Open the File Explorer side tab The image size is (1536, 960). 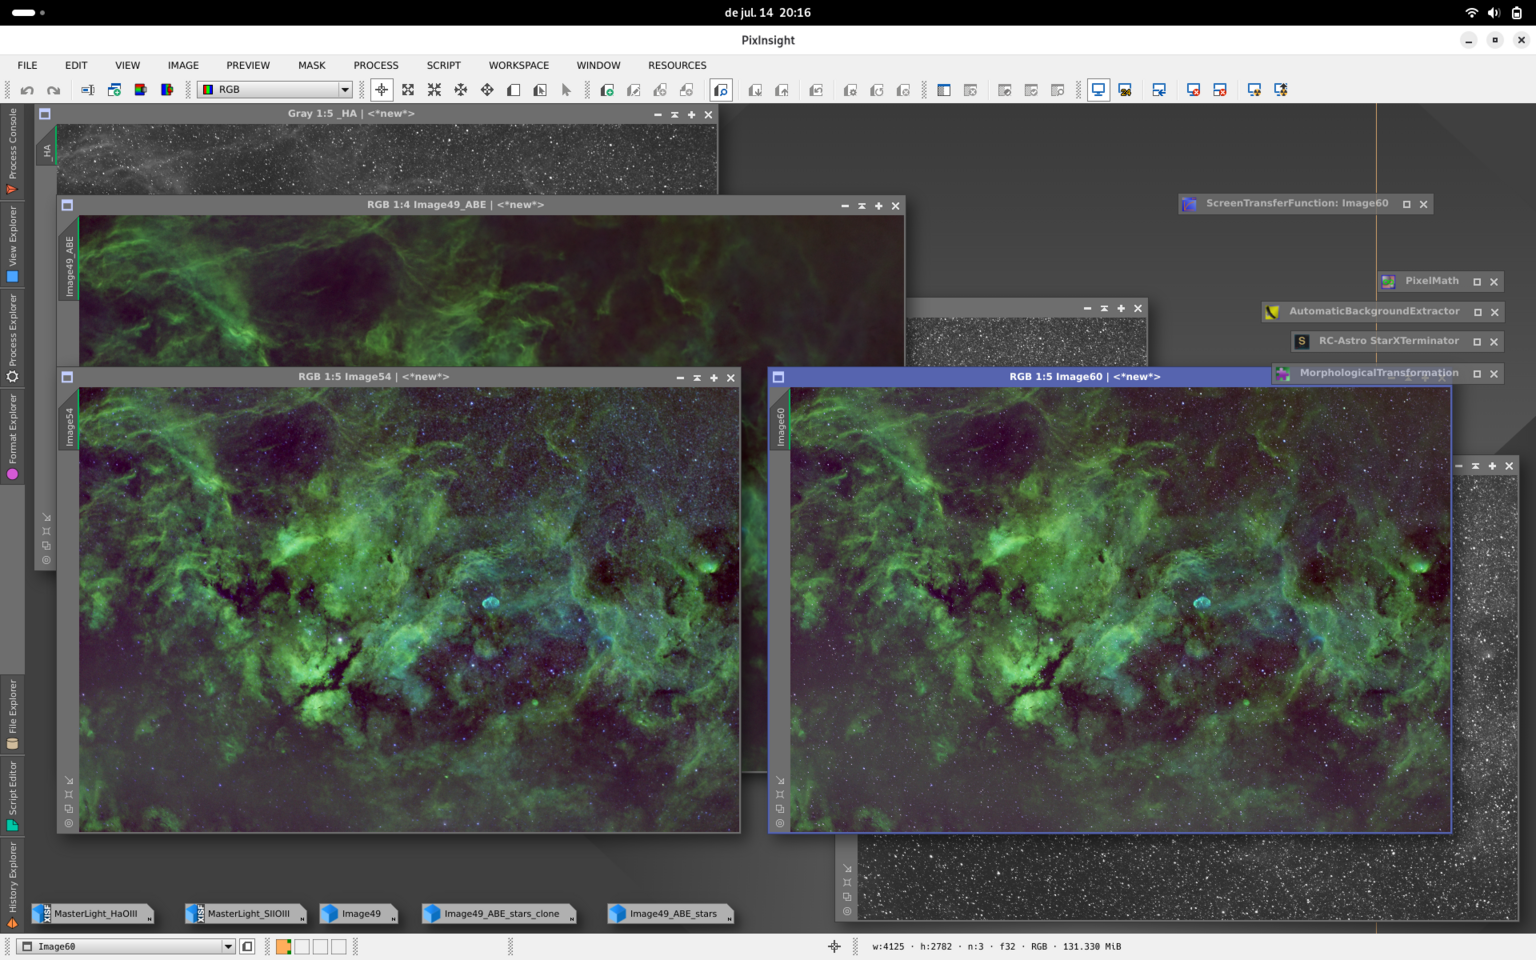(12, 714)
